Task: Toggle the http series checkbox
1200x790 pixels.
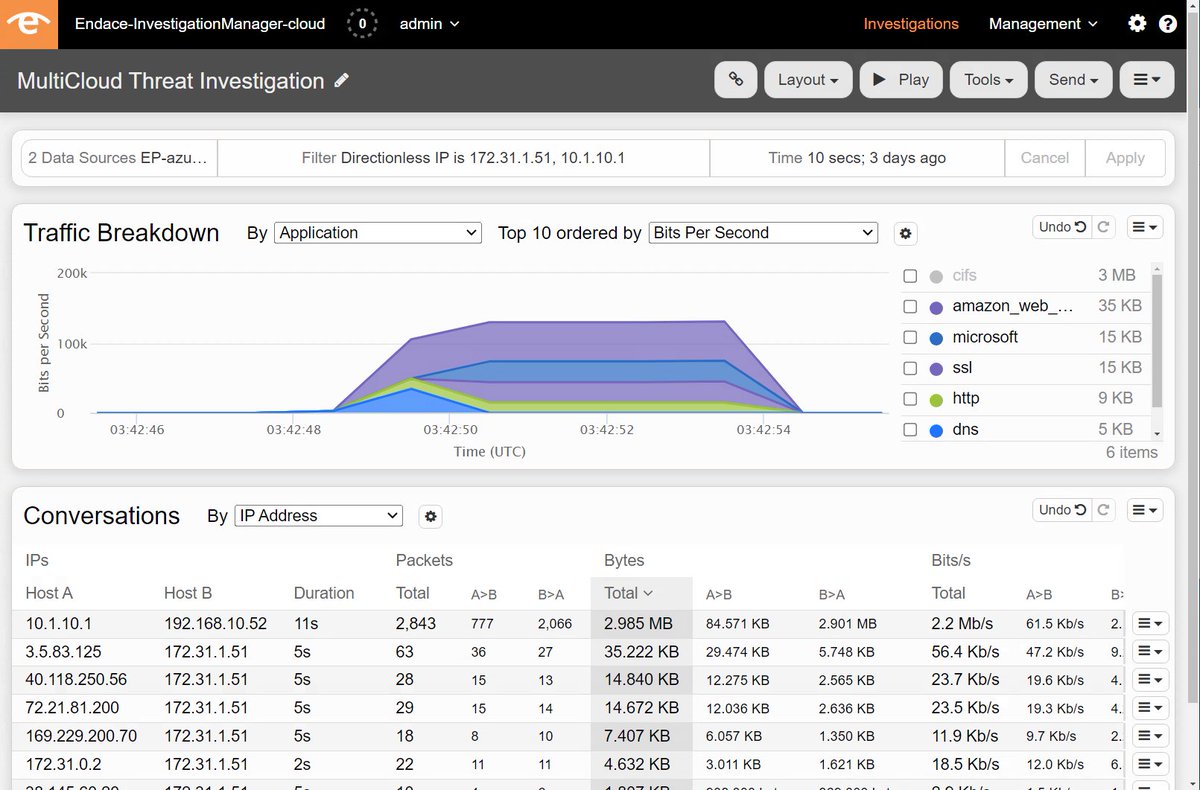Action: coord(910,398)
